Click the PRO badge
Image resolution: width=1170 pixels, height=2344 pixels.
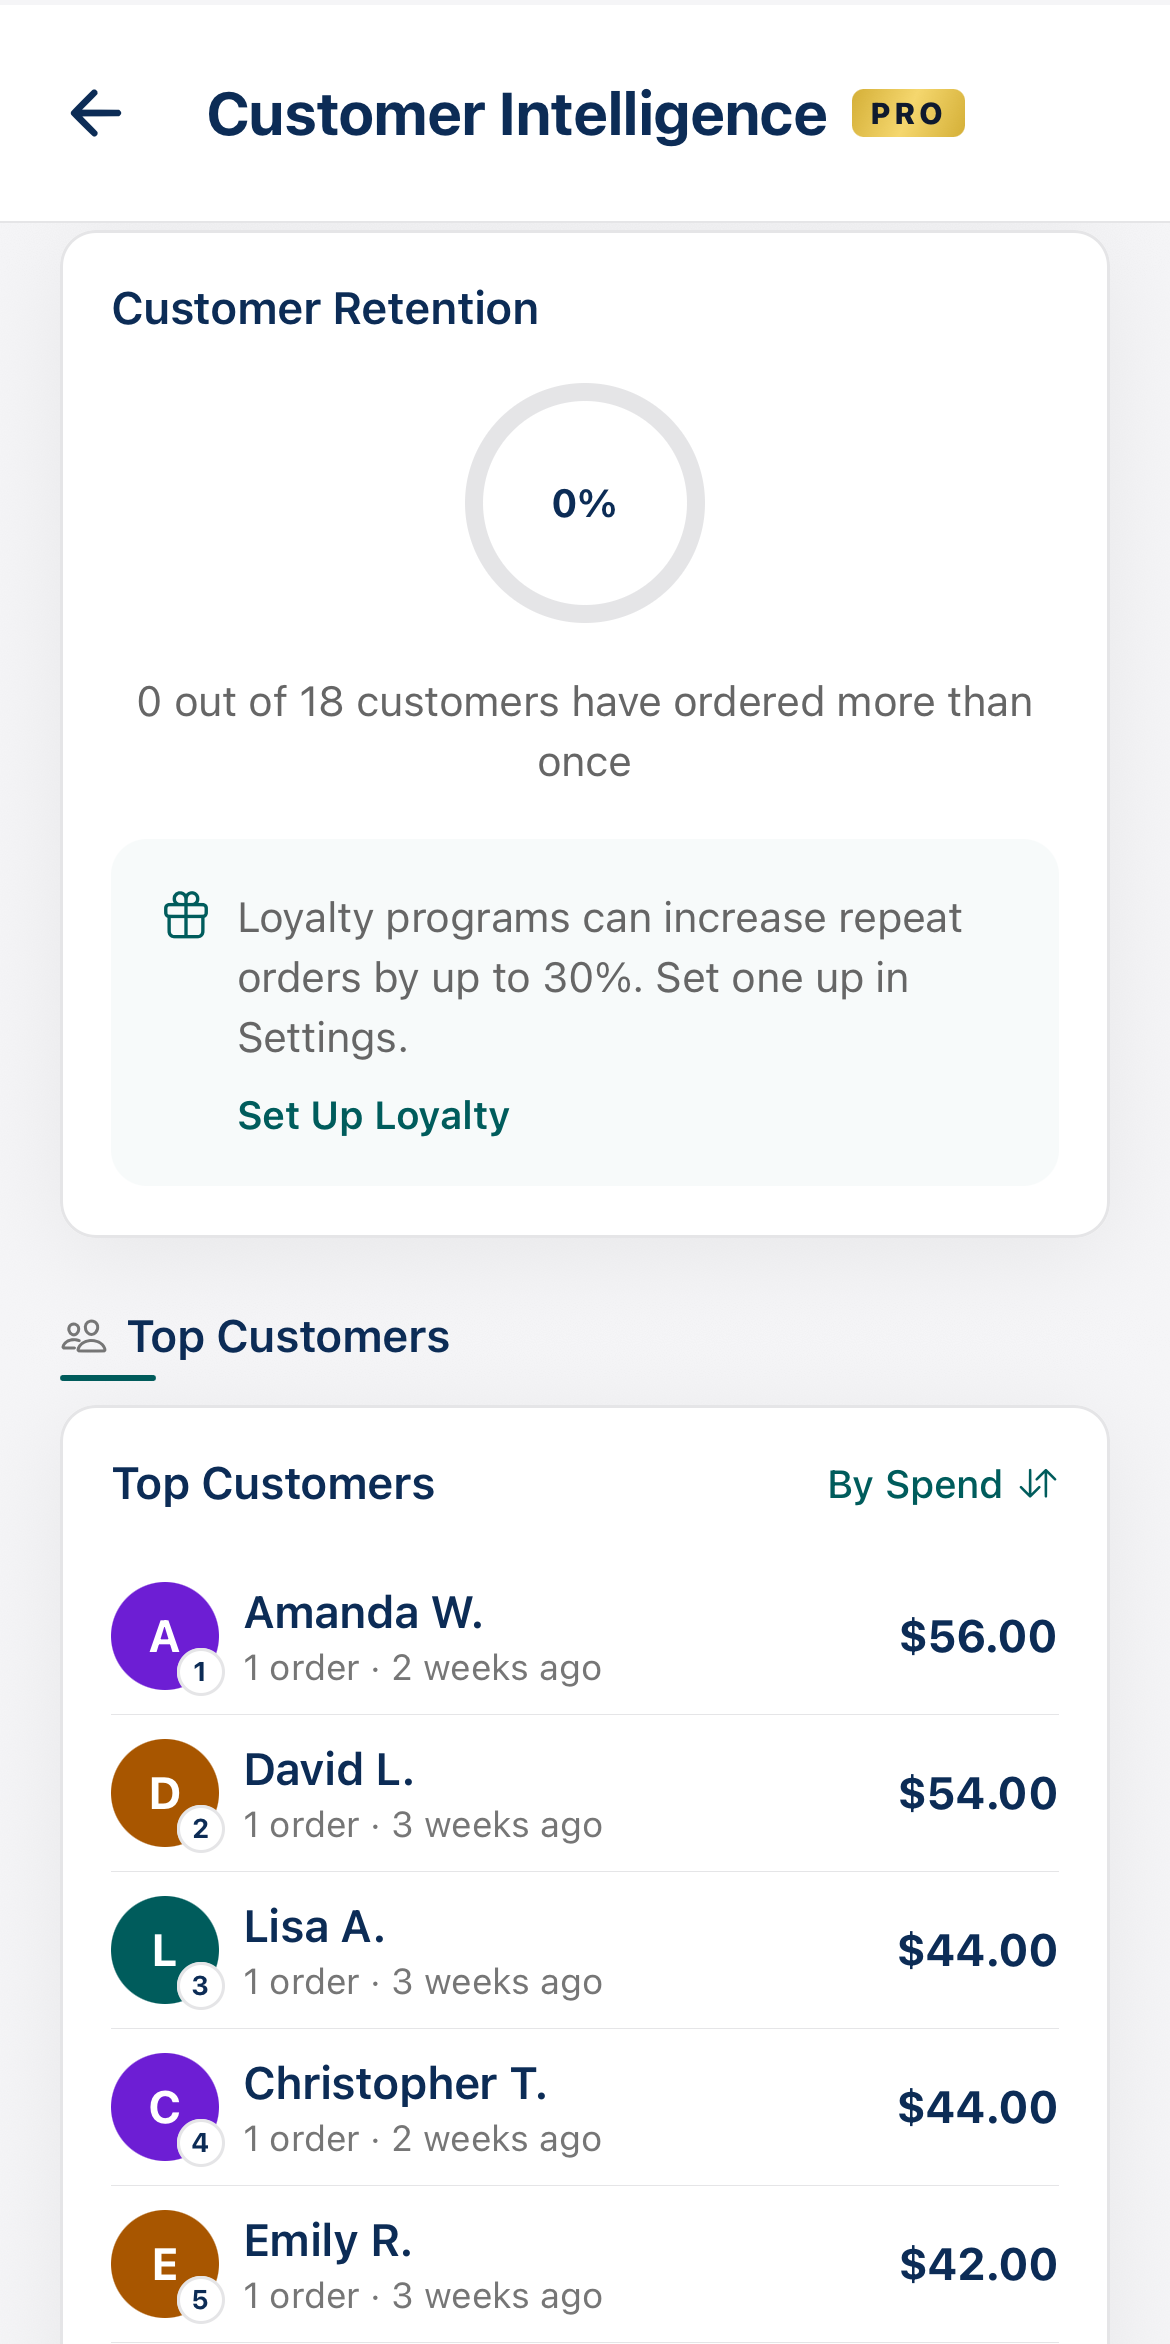coord(907,113)
